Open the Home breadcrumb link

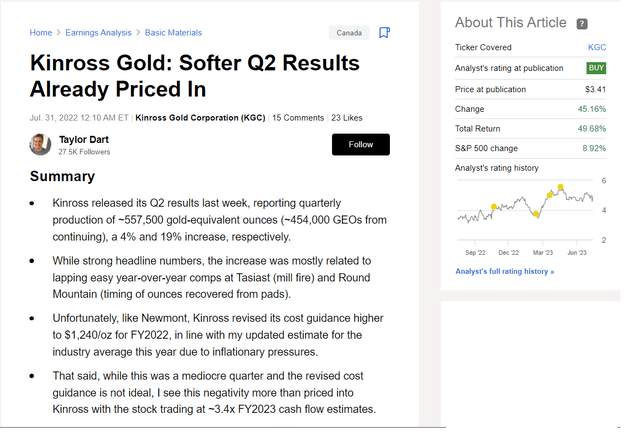click(41, 32)
